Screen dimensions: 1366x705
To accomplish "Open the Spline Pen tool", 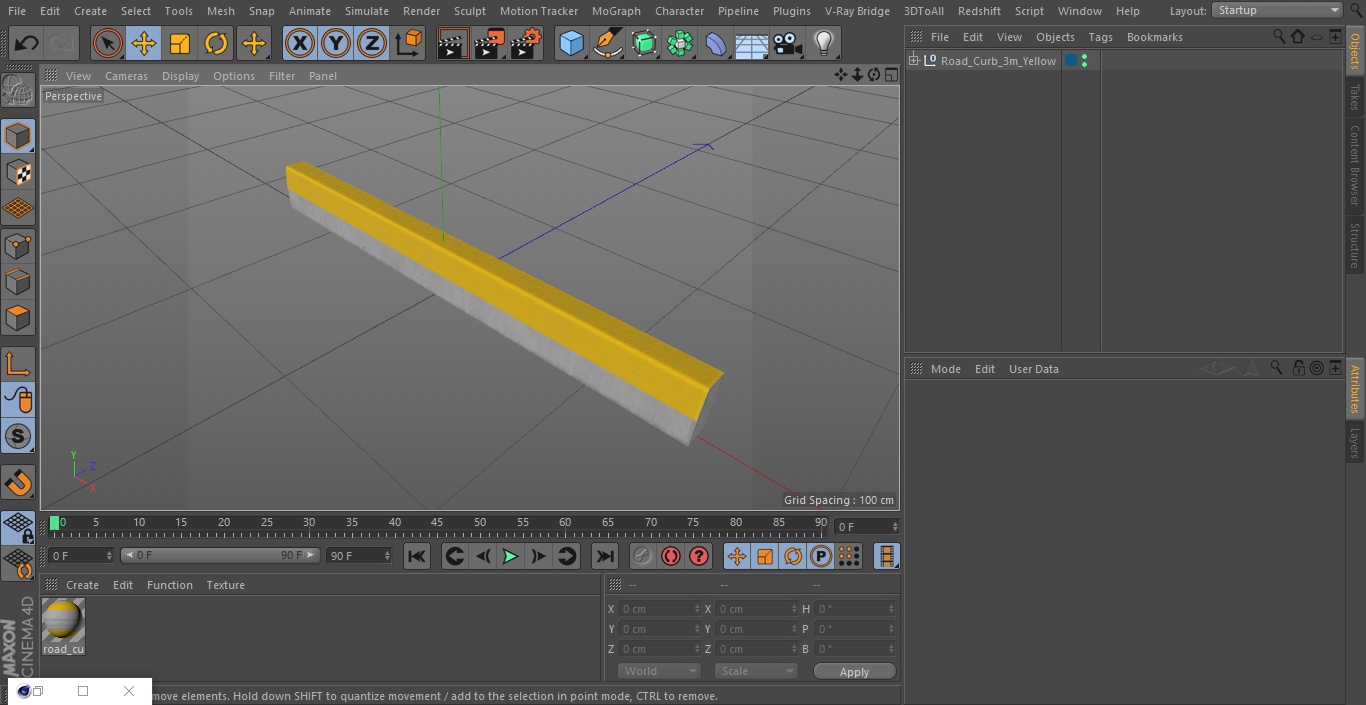I will pyautogui.click(x=607, y=44).
